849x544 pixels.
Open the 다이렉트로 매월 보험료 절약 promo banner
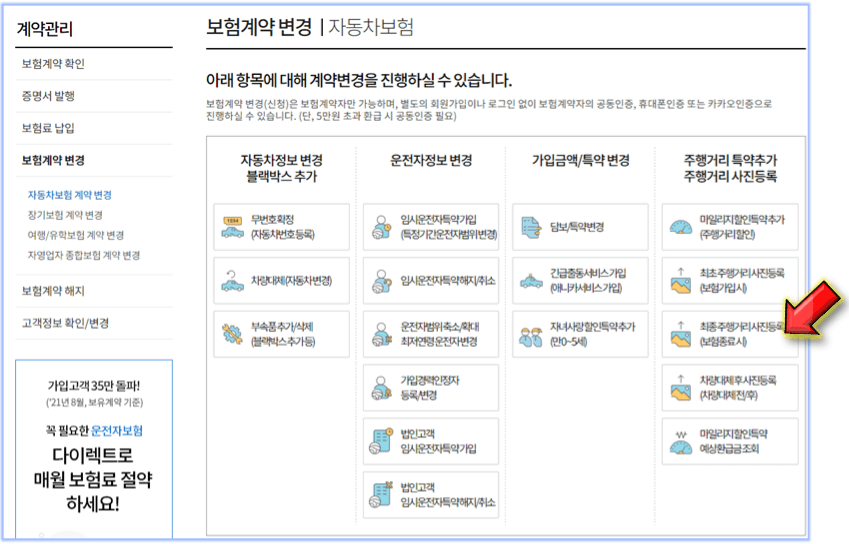[94, 479]
